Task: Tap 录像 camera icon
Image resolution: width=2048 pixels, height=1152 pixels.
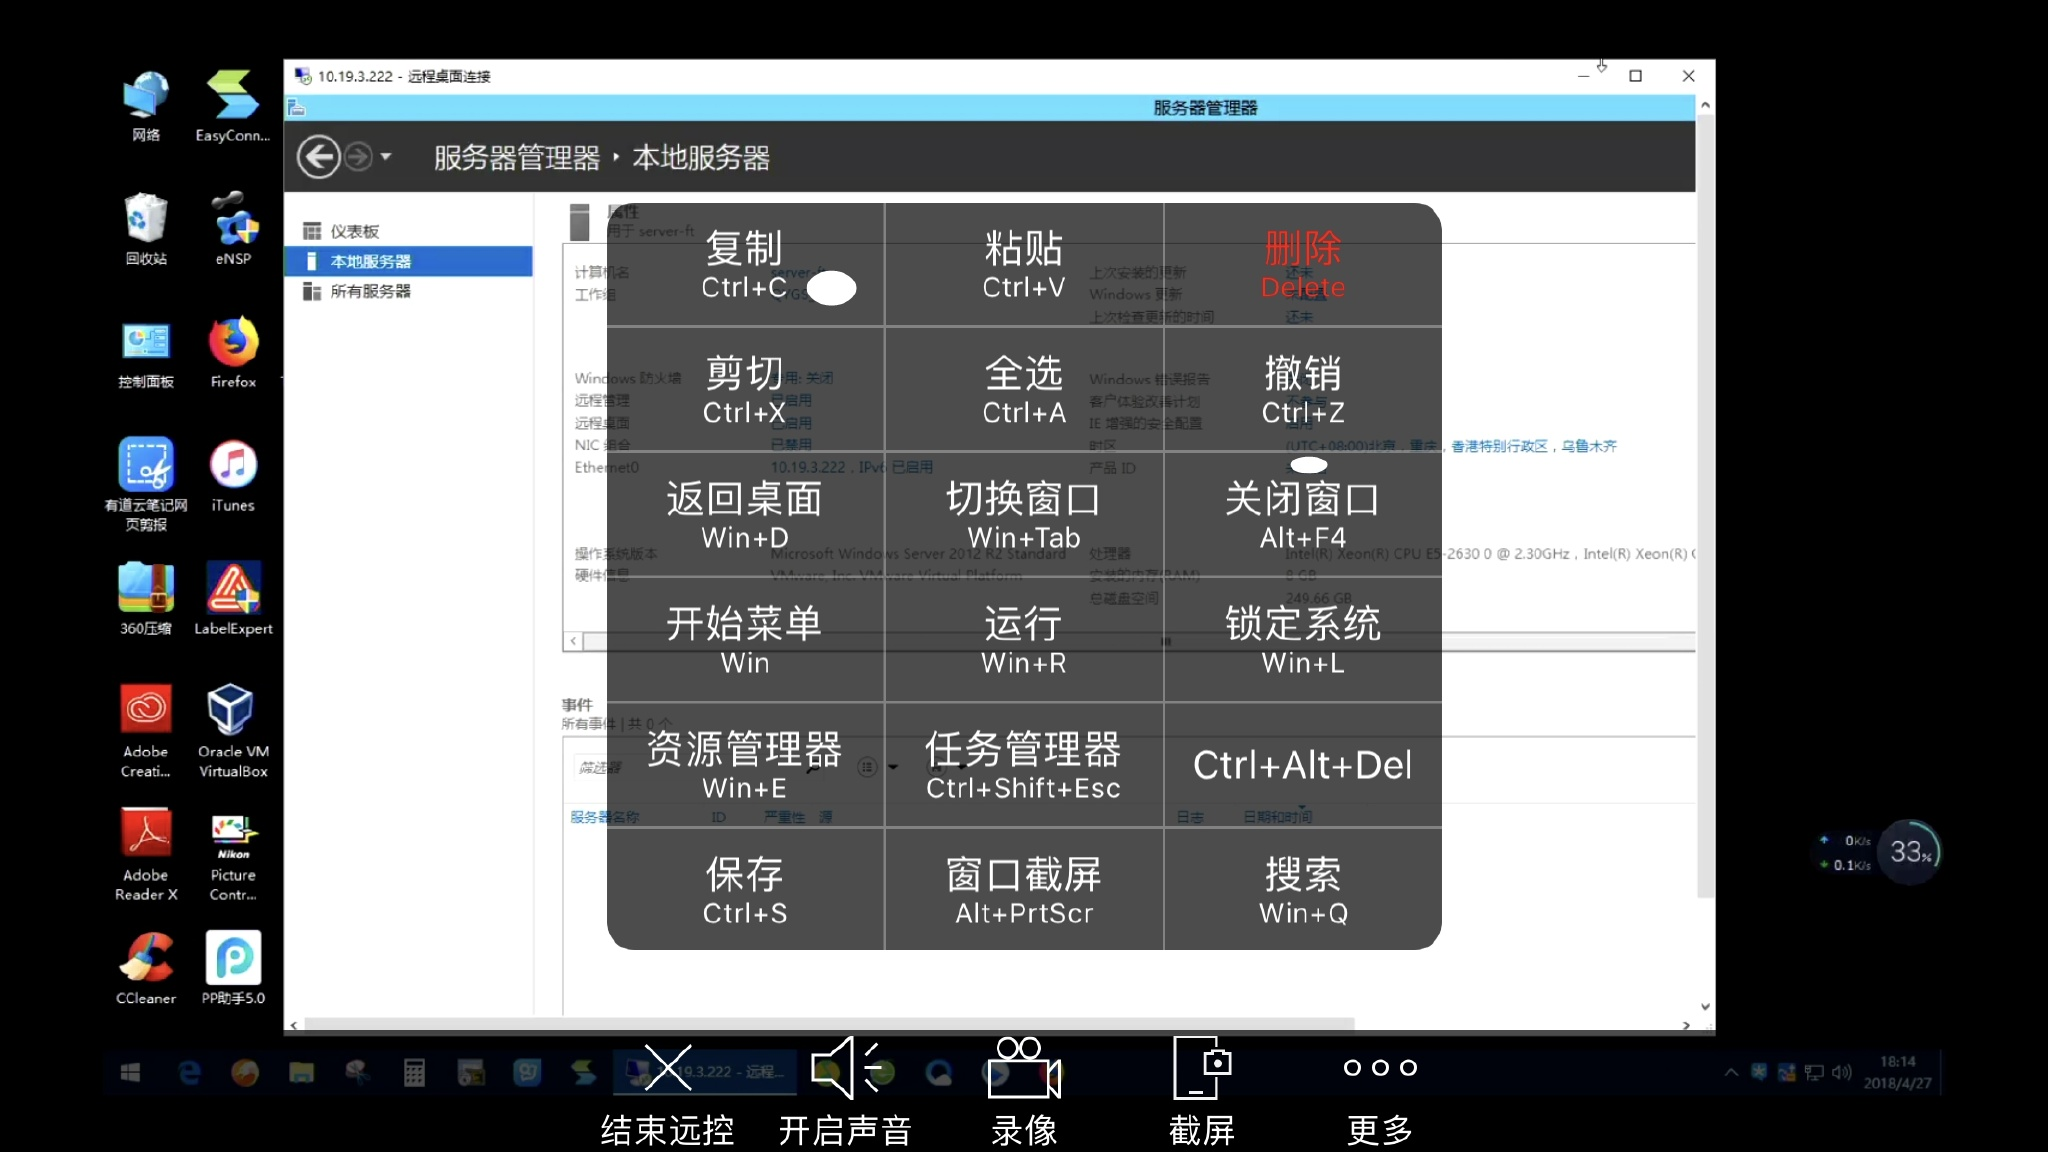Action: pos(1024,1068)
